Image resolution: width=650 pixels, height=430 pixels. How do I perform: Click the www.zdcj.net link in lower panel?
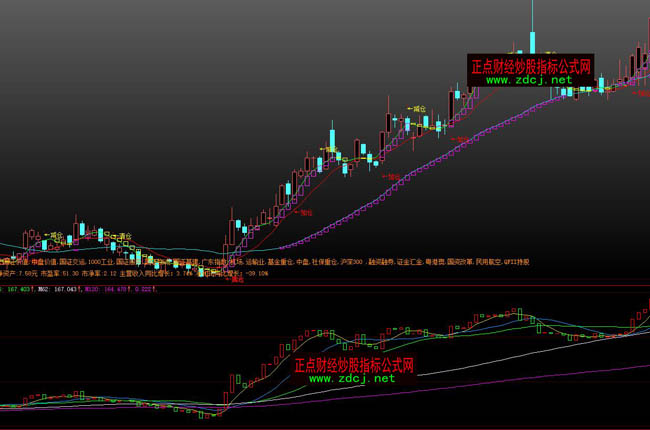(351, 379)
